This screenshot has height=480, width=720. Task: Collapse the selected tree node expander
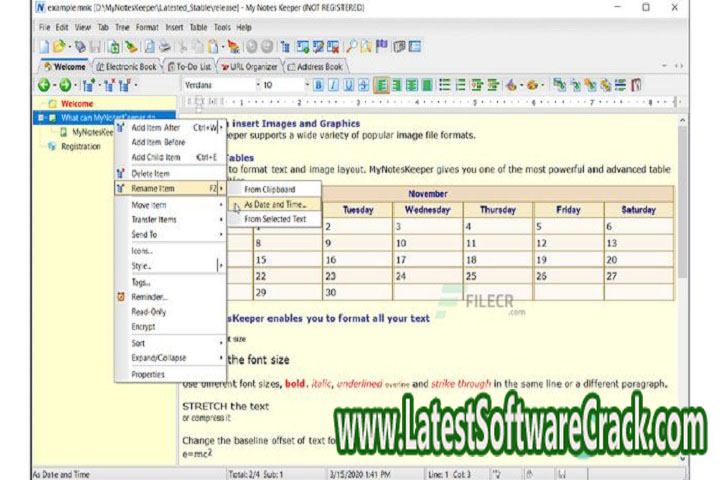coord(39,117)
